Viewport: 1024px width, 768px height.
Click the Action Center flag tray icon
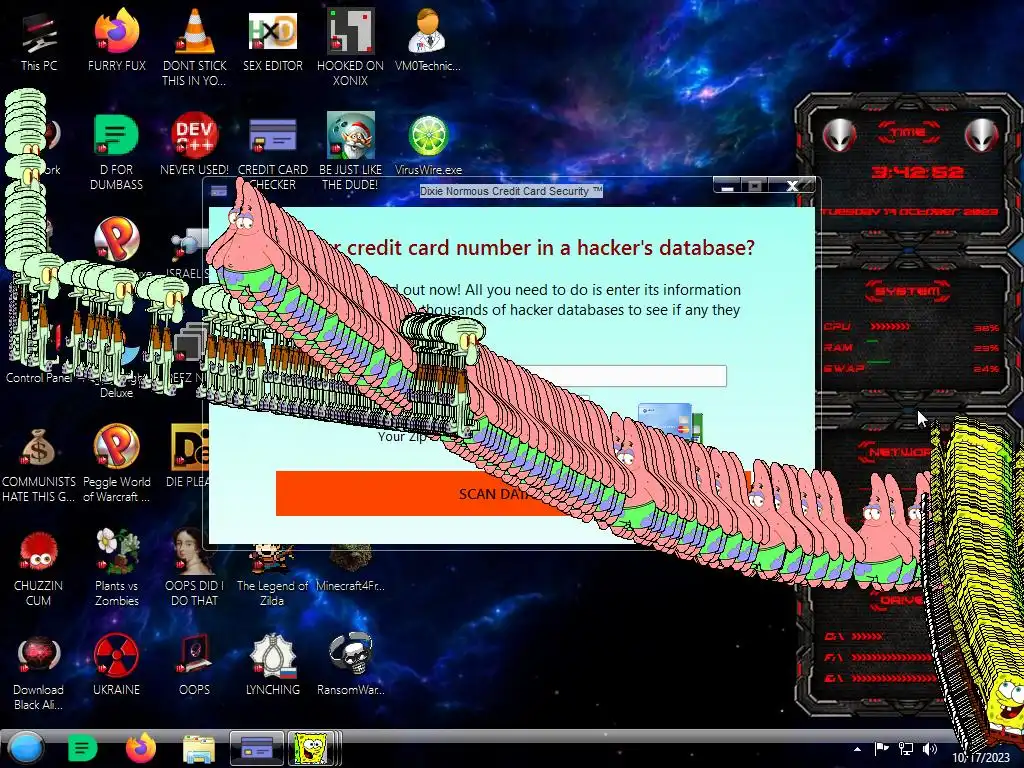pos(882,749)
